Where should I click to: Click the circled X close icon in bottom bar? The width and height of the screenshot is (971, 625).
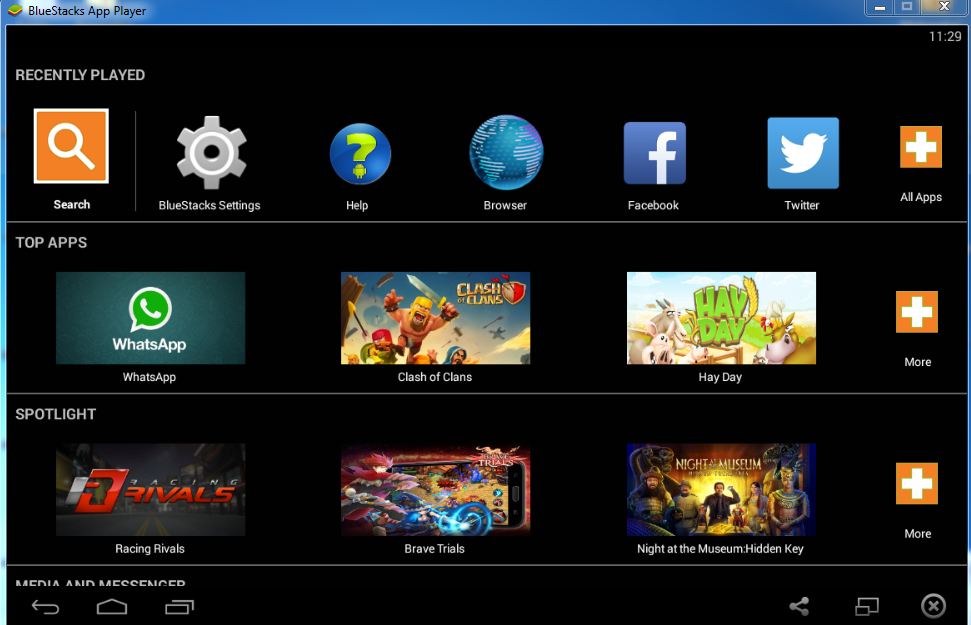pyautogui.click(x=933, y=606)
